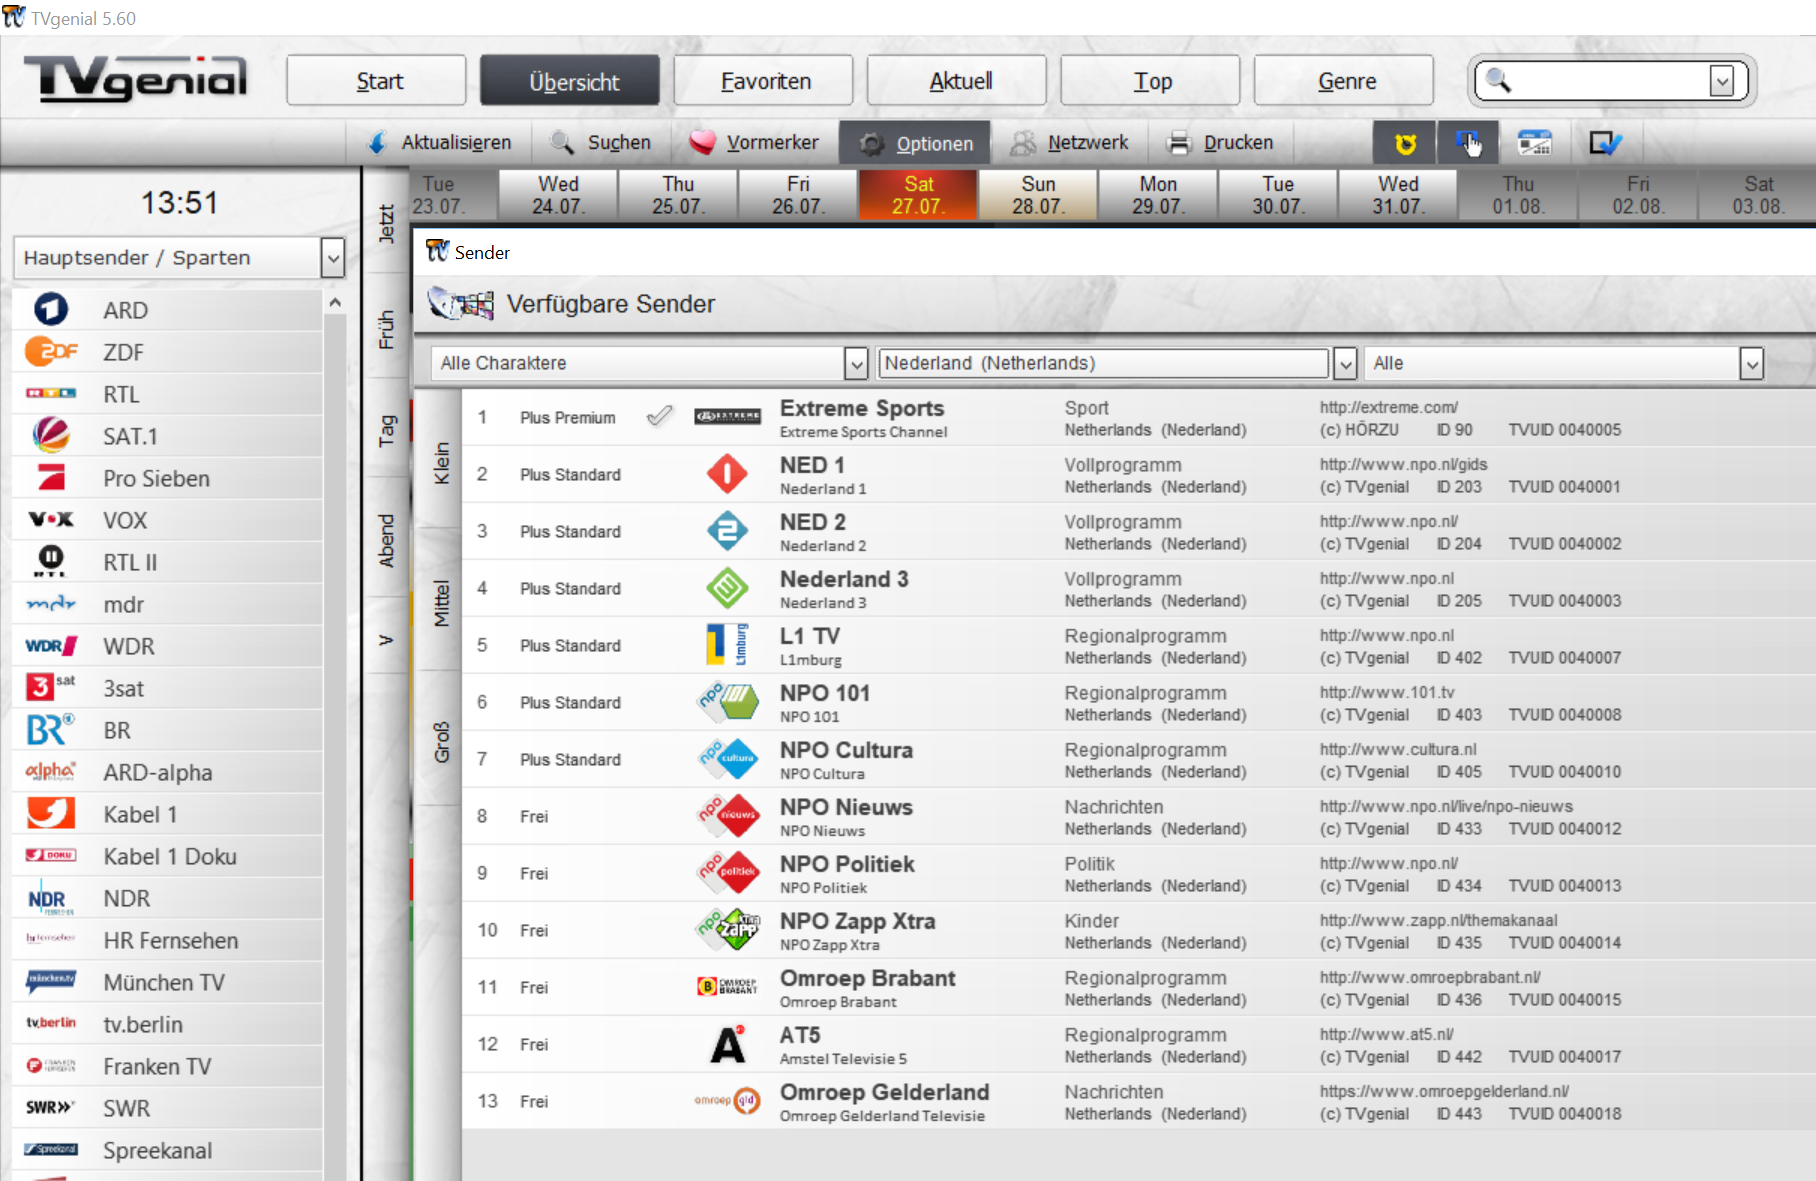
Task: Select the WDR channel logo
Action: 51,645
